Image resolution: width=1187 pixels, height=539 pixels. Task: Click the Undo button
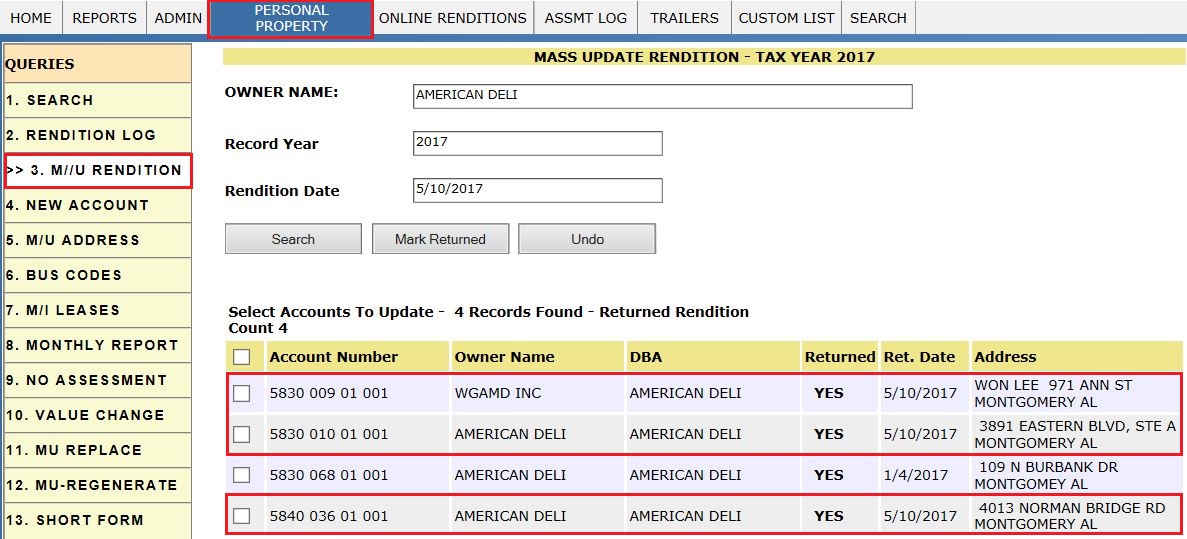tap(587, 238)
